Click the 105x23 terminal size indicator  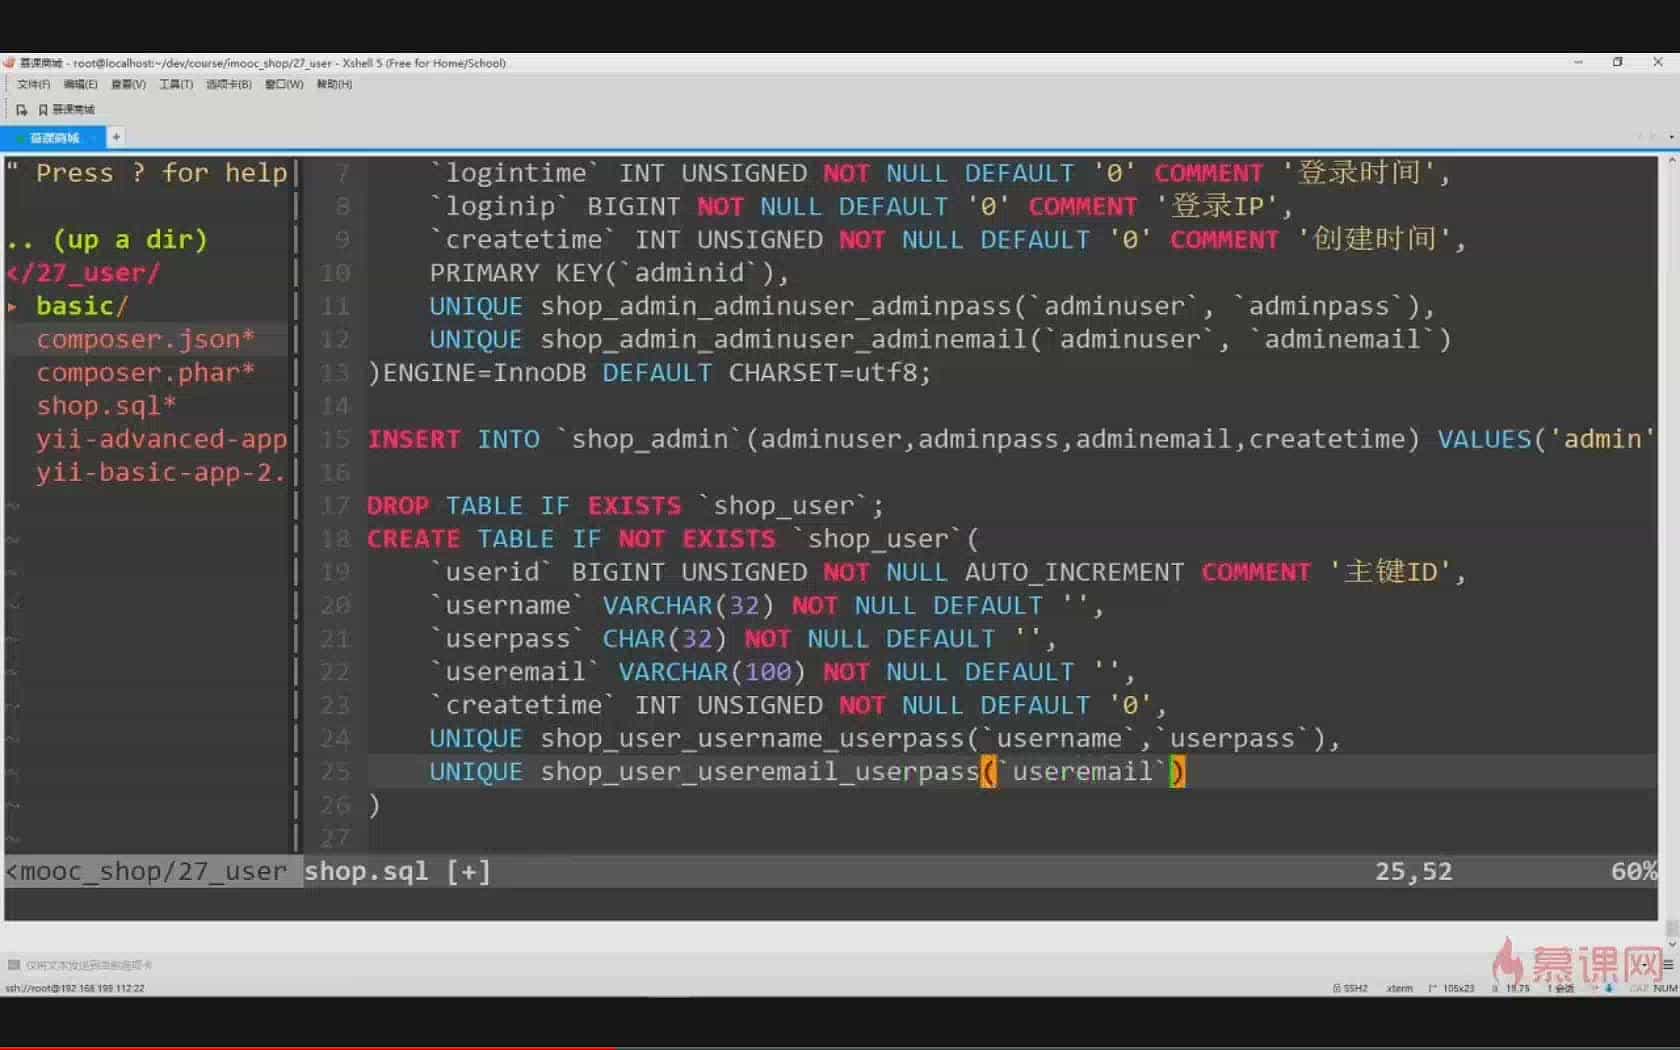pyautogui.click(x=1452, y=988)
